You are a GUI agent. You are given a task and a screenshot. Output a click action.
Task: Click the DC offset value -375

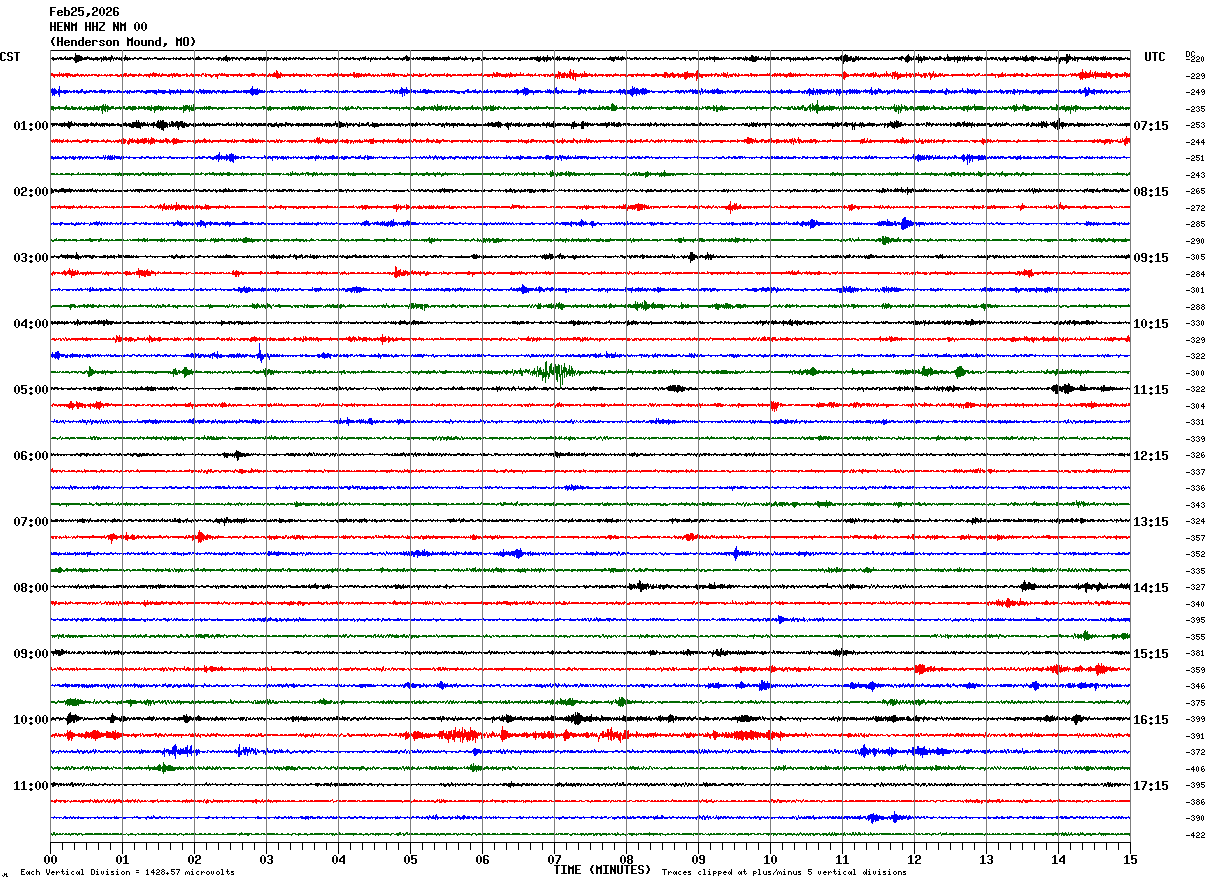pos(1195,703)
